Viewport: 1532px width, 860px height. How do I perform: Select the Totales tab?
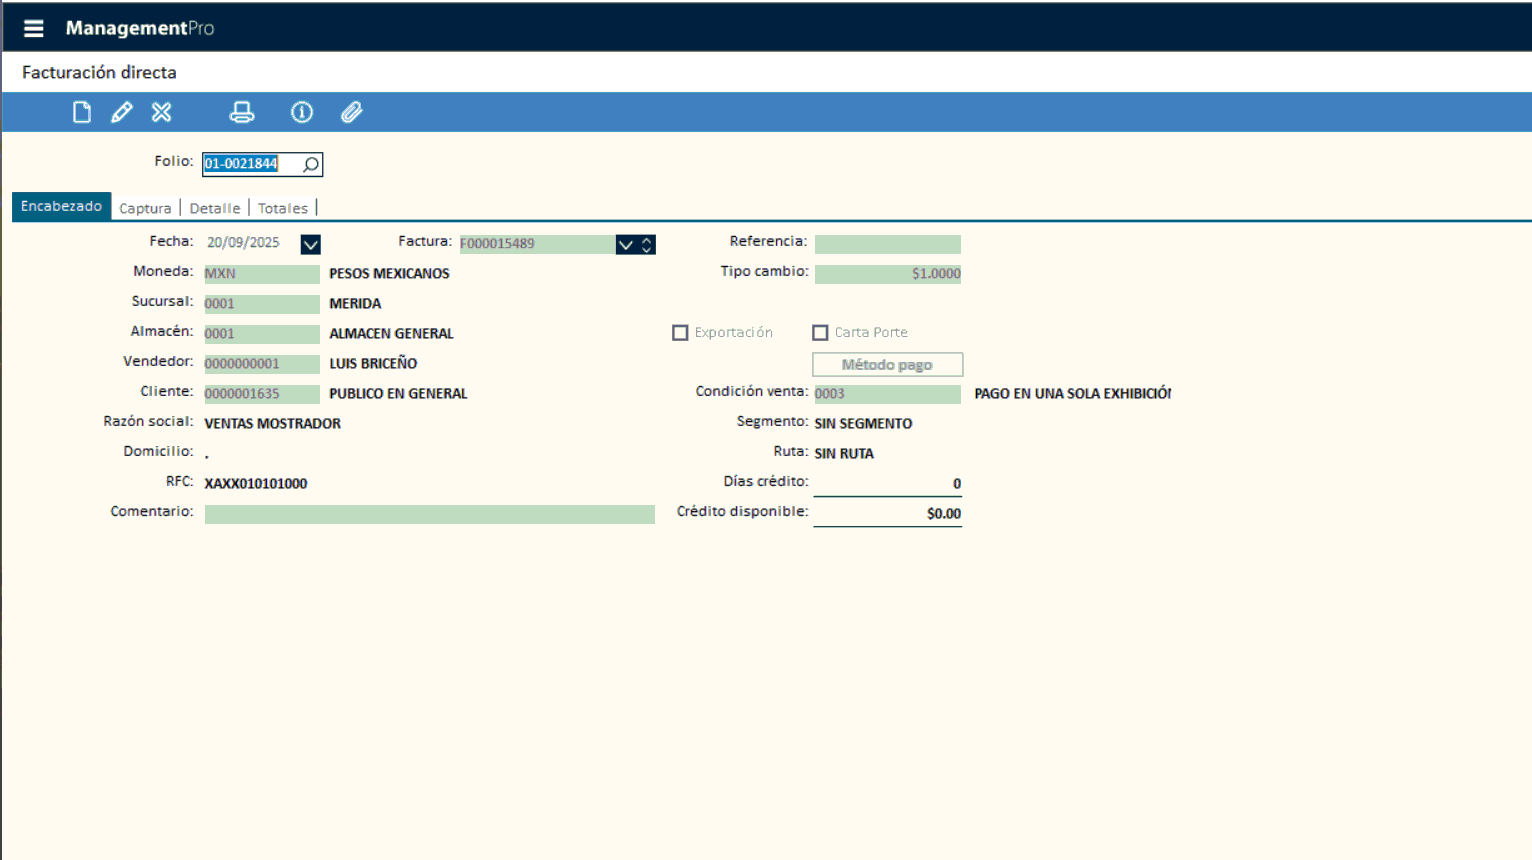[x=283, y=208]
